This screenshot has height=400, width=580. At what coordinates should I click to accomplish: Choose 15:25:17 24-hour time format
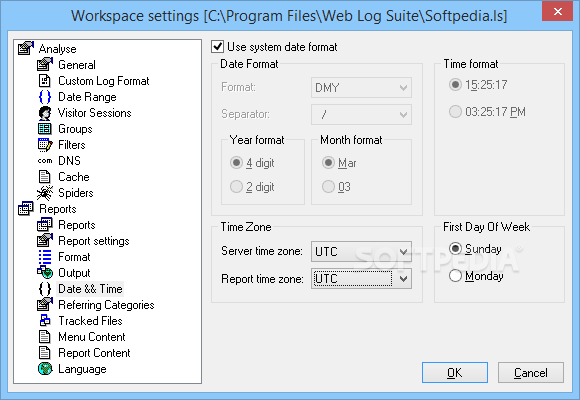pos(455,85)
